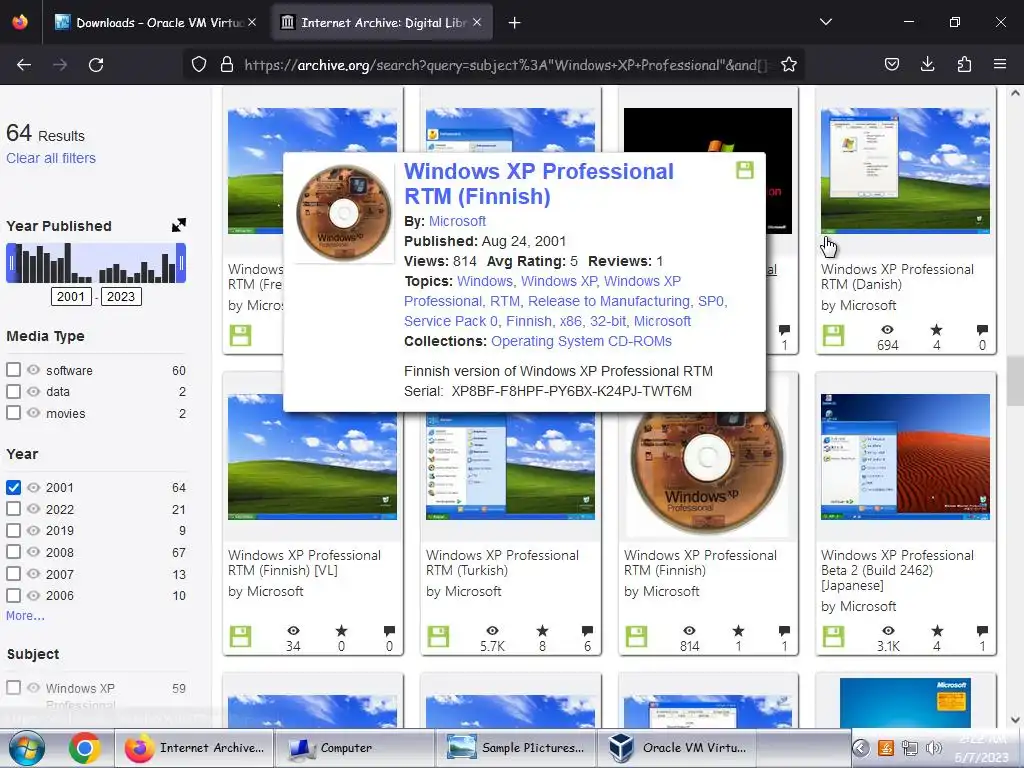Open the Firefox hamburger menu
Image resolution: width=1024 pixels, height=768 pixels.
point(999,64)
